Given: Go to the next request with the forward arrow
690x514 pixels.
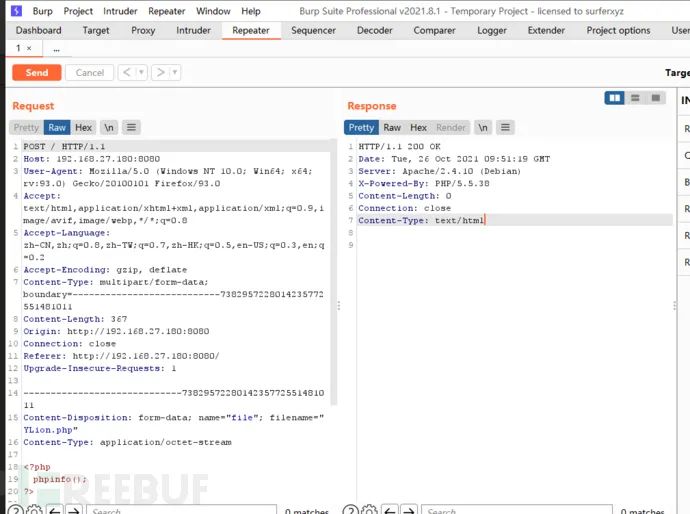Looking at the screenshot, I should point(160,72).
